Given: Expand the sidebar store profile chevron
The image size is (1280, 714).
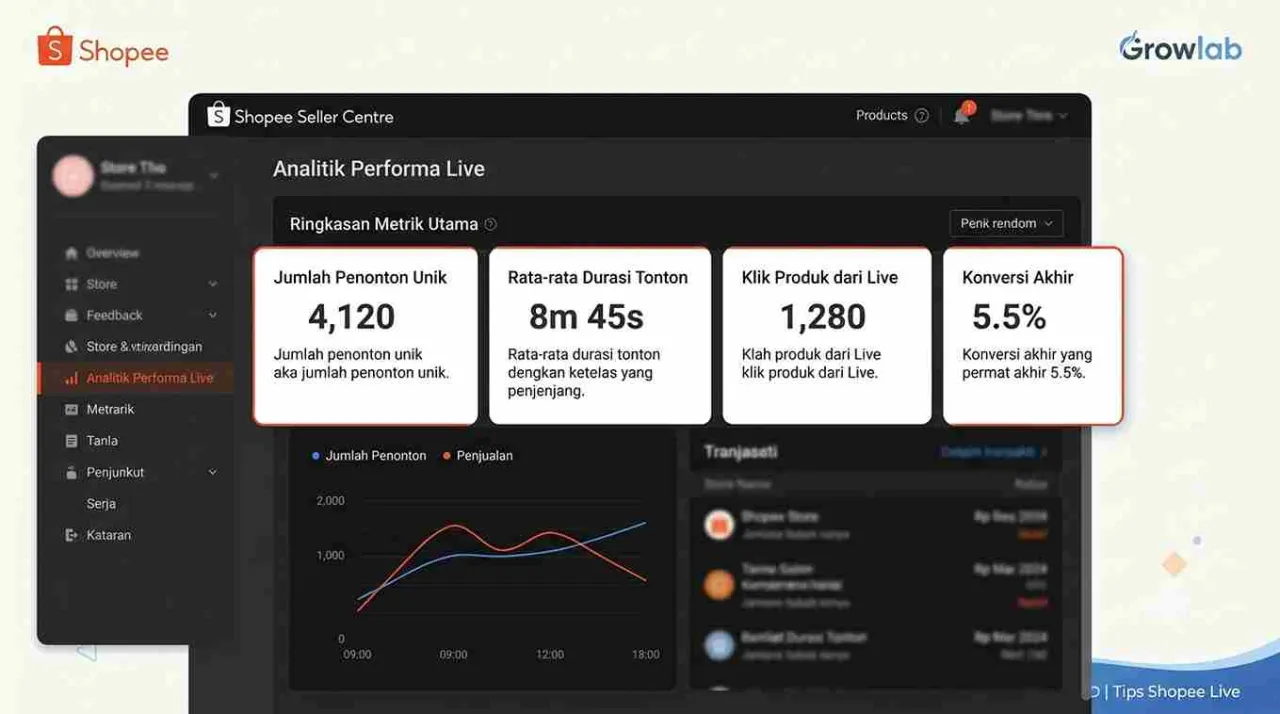Looking at the screenshot, I should (213, 176).
